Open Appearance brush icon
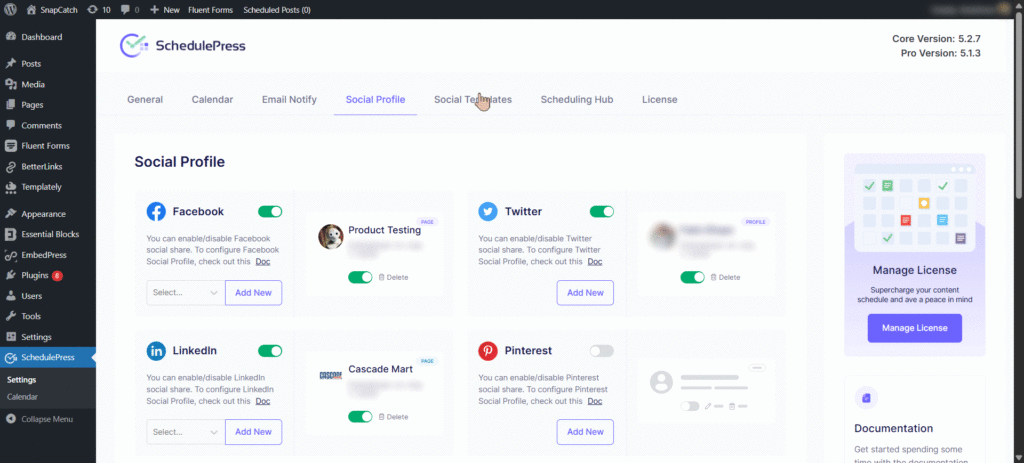Image resolution: width=1024 pixels, height=463 pixels. pos(10,214)
